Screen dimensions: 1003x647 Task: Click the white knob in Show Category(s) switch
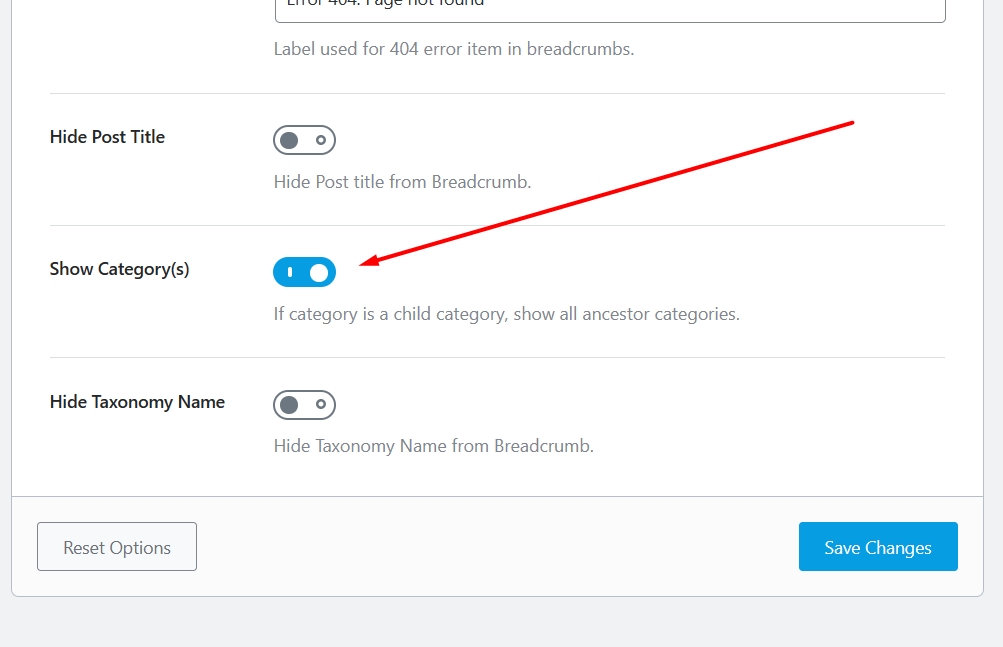[x=319, y=272]
